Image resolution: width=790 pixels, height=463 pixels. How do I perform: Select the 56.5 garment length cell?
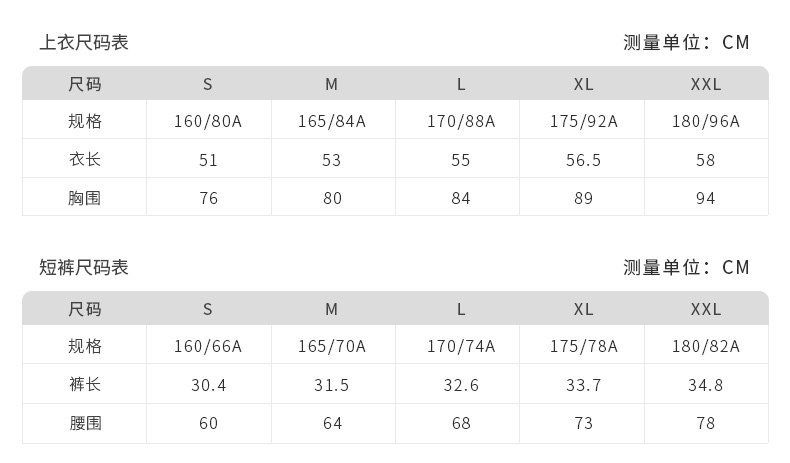(584, 160)
